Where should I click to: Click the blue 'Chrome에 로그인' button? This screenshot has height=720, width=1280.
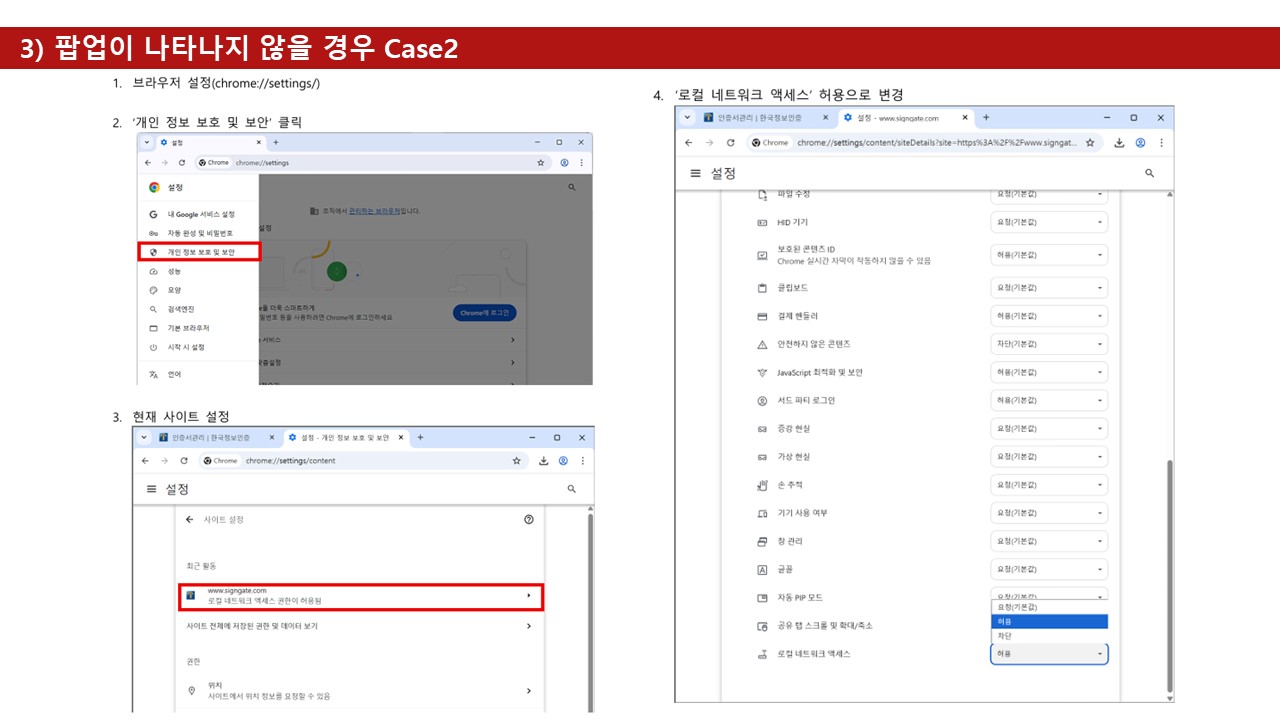[x=484, y=313]
